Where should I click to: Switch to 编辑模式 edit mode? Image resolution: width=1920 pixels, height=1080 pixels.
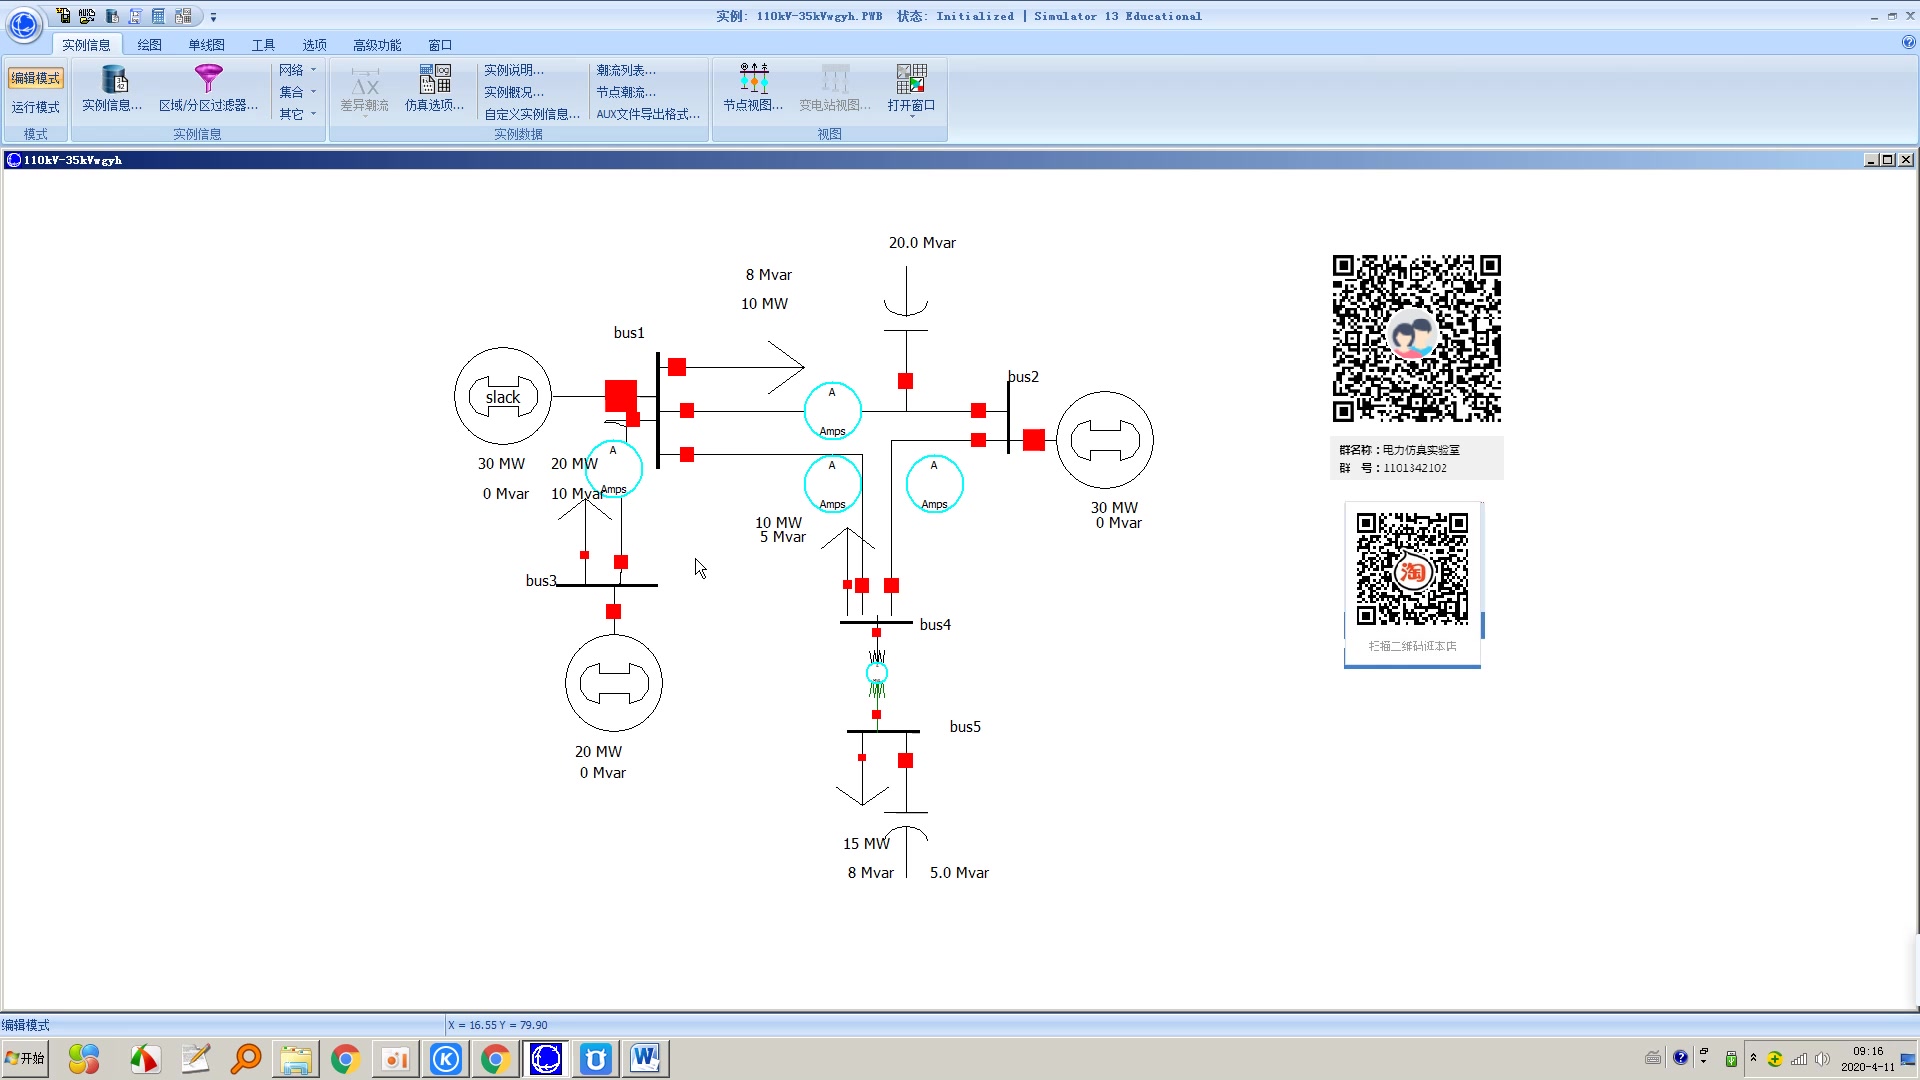coord(36,78)
